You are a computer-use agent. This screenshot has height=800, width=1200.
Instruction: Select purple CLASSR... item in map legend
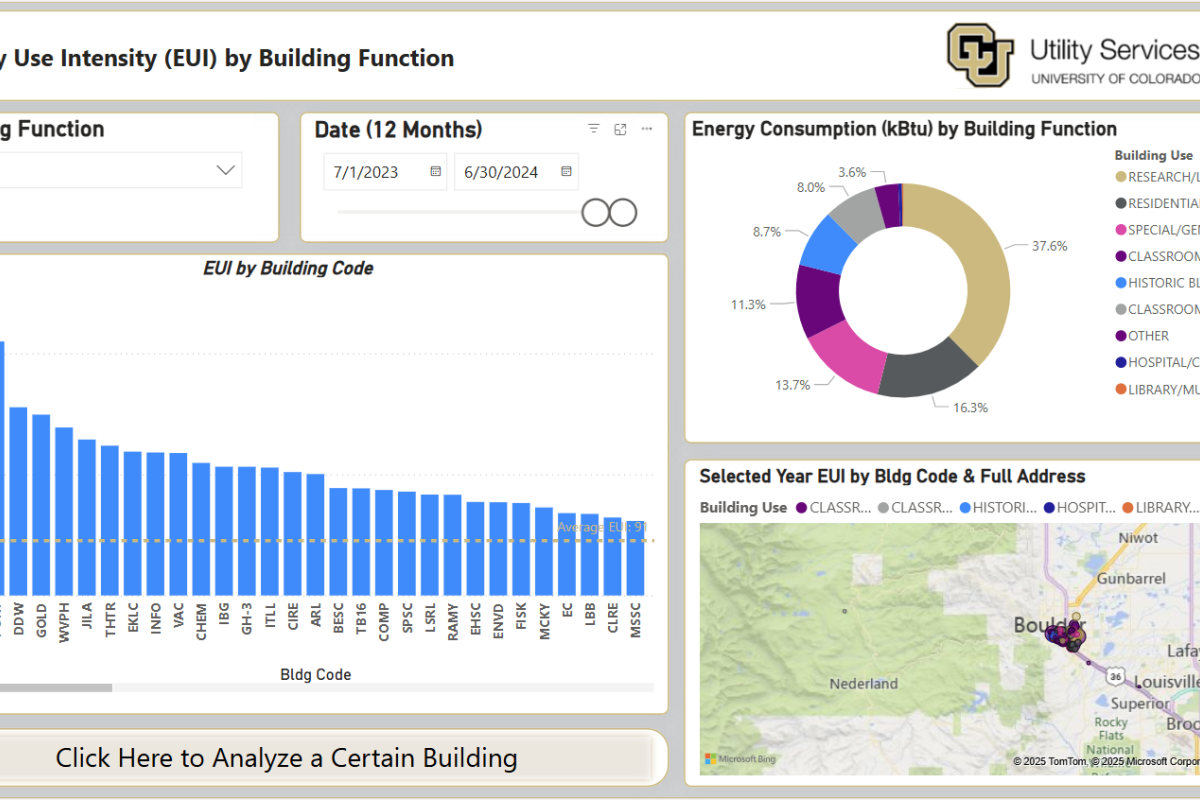click(x=834, y=507)
